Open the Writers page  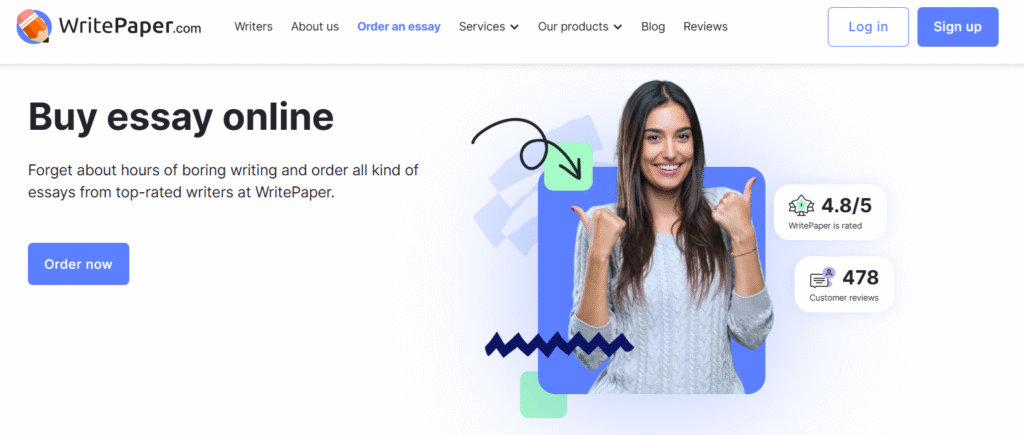[253, 27]
